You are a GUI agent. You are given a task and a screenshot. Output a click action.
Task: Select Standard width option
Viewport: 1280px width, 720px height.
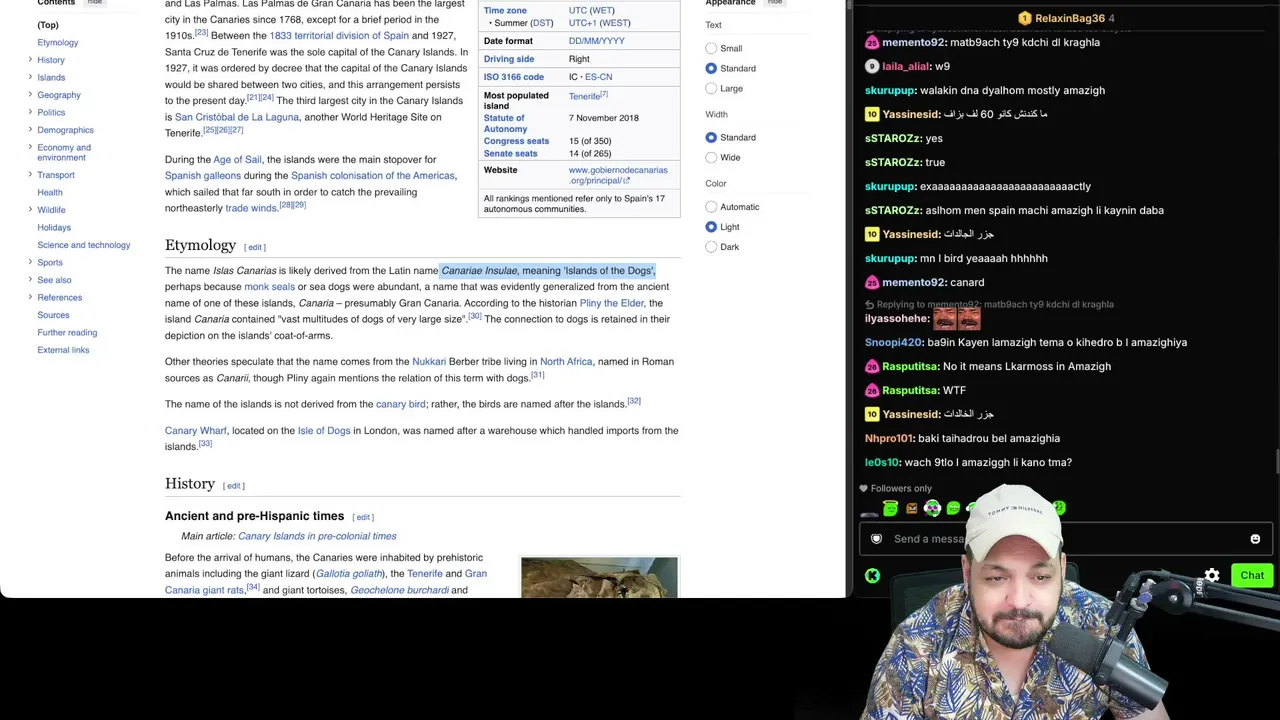tap(711, 137)
